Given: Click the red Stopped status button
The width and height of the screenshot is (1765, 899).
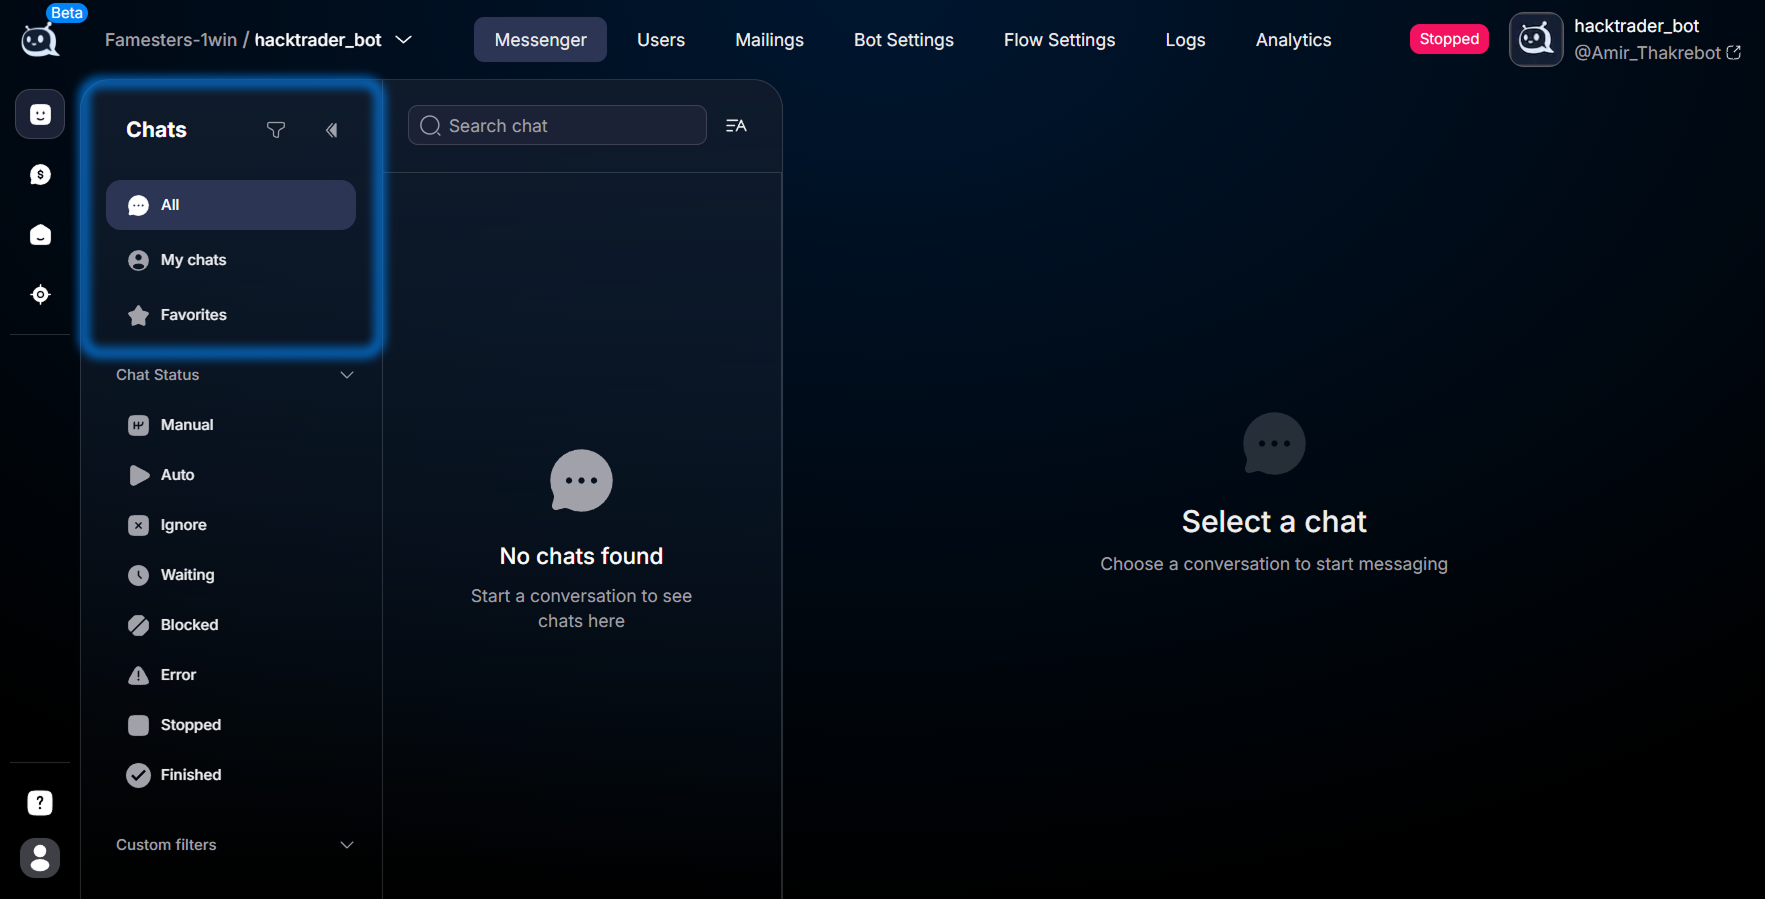Looking at the screenshot, I should (1449, 39).
